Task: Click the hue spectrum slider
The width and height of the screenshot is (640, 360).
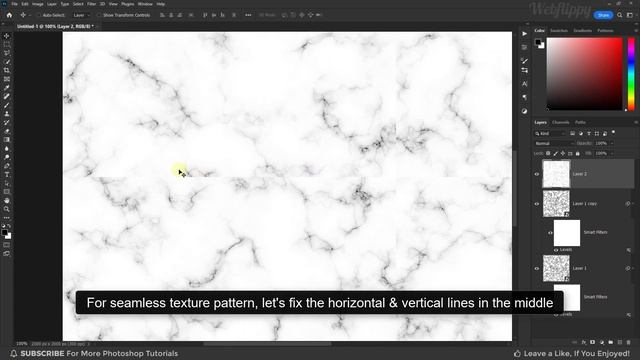Action: (631, 74)
